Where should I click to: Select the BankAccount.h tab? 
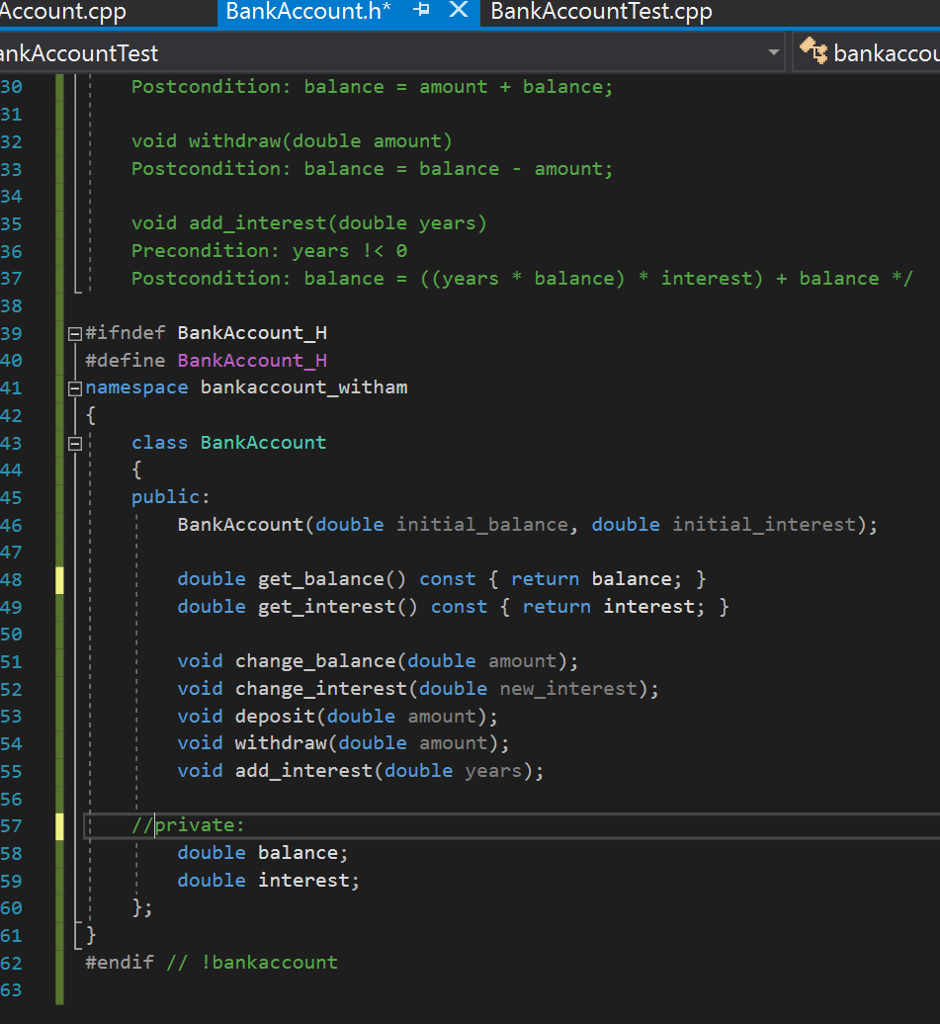(x=308, y=12)
